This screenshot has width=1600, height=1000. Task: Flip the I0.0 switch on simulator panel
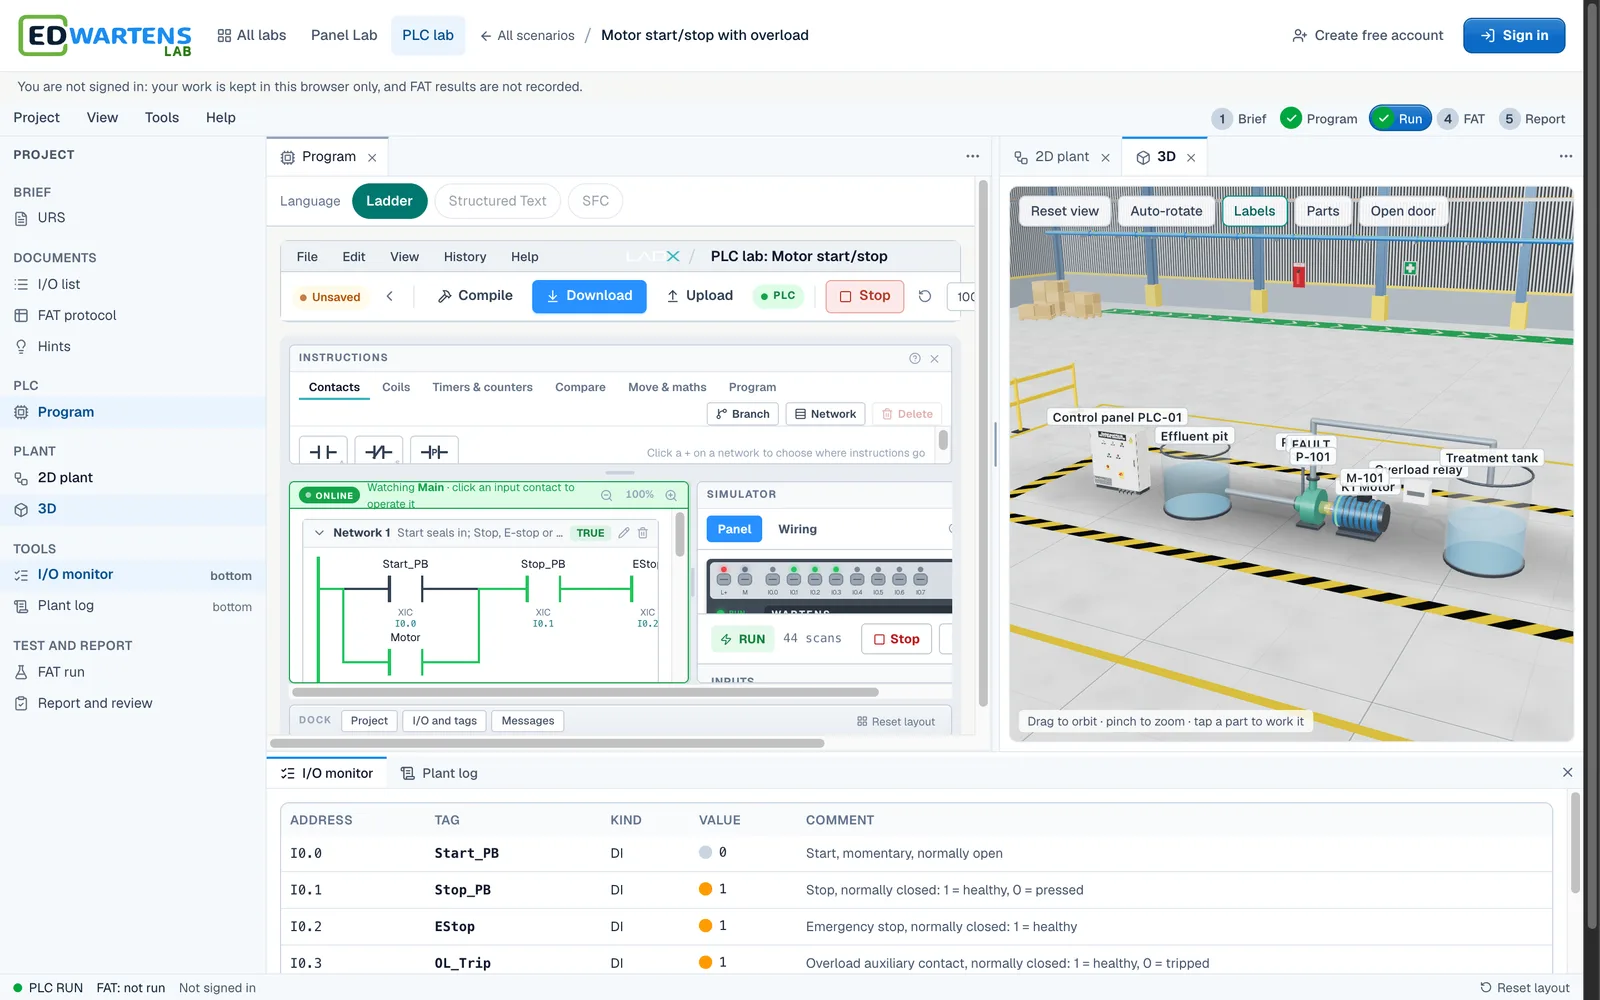point(773,578)
